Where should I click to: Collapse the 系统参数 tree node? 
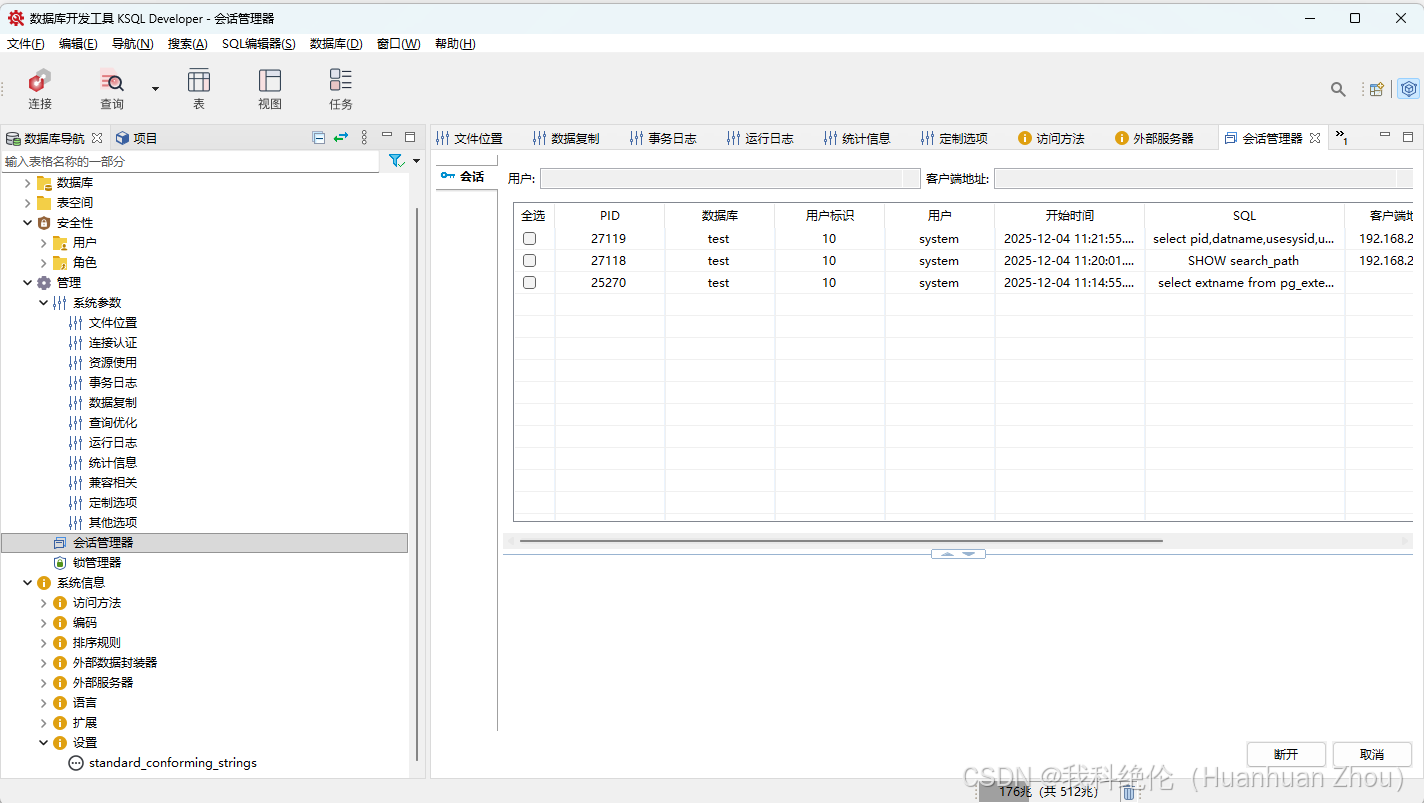(44, 303)
